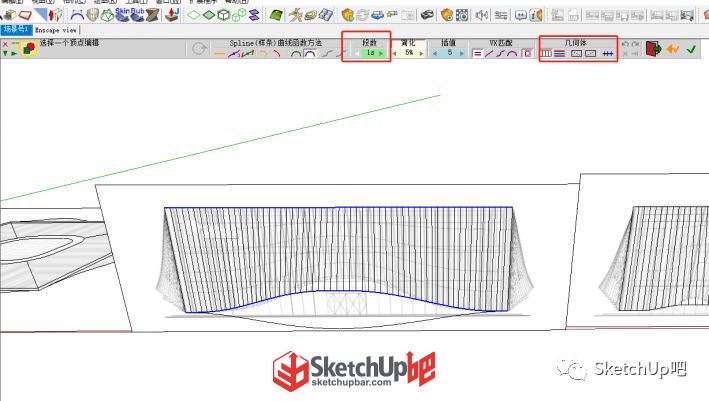This screenshot has height=401, width=709.
Task: Click the small undo arrow on curve toolbar
Action: pyautogui.click(x=625, y=44)
